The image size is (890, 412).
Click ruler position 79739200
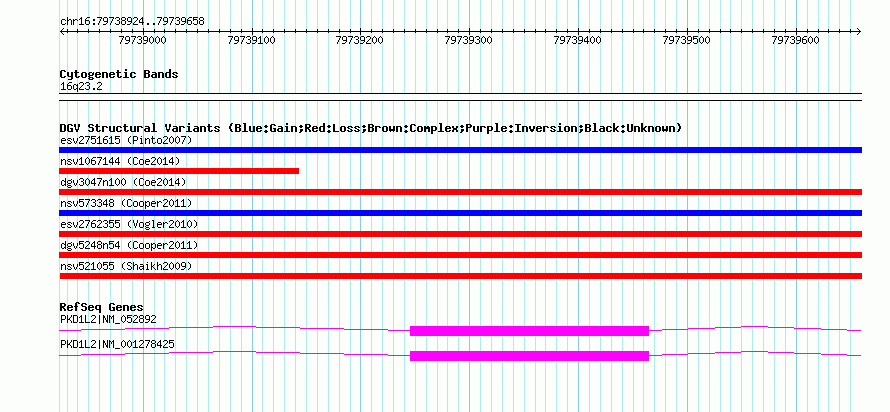360,40
